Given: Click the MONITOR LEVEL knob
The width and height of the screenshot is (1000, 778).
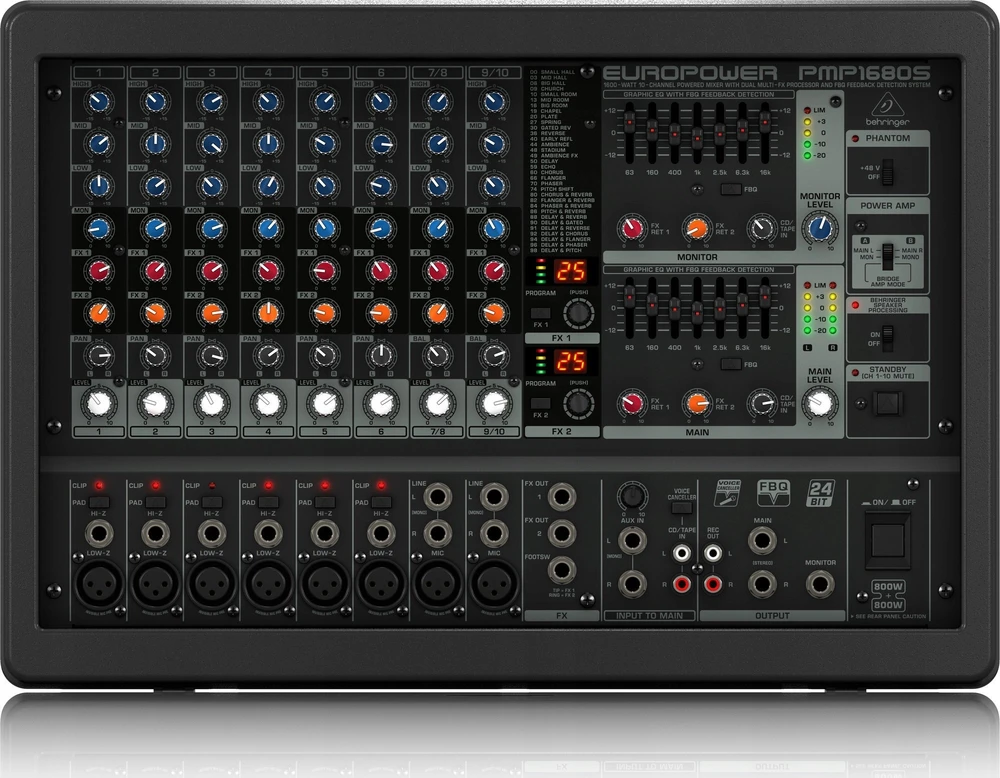Looking at the screenshot, I should pos(820,228).
